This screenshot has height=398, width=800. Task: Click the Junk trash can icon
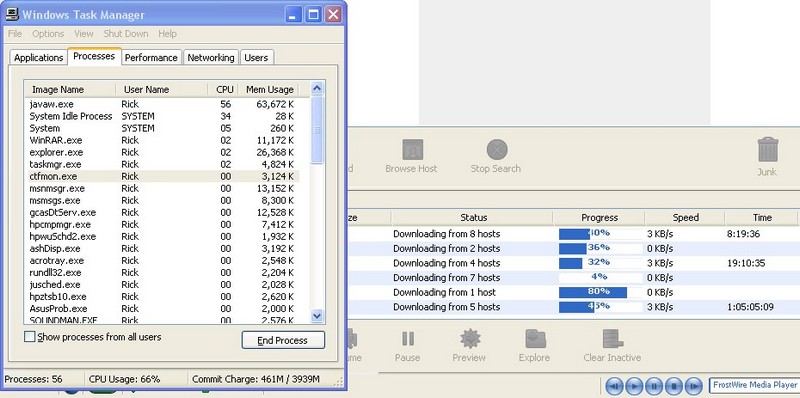767,150
